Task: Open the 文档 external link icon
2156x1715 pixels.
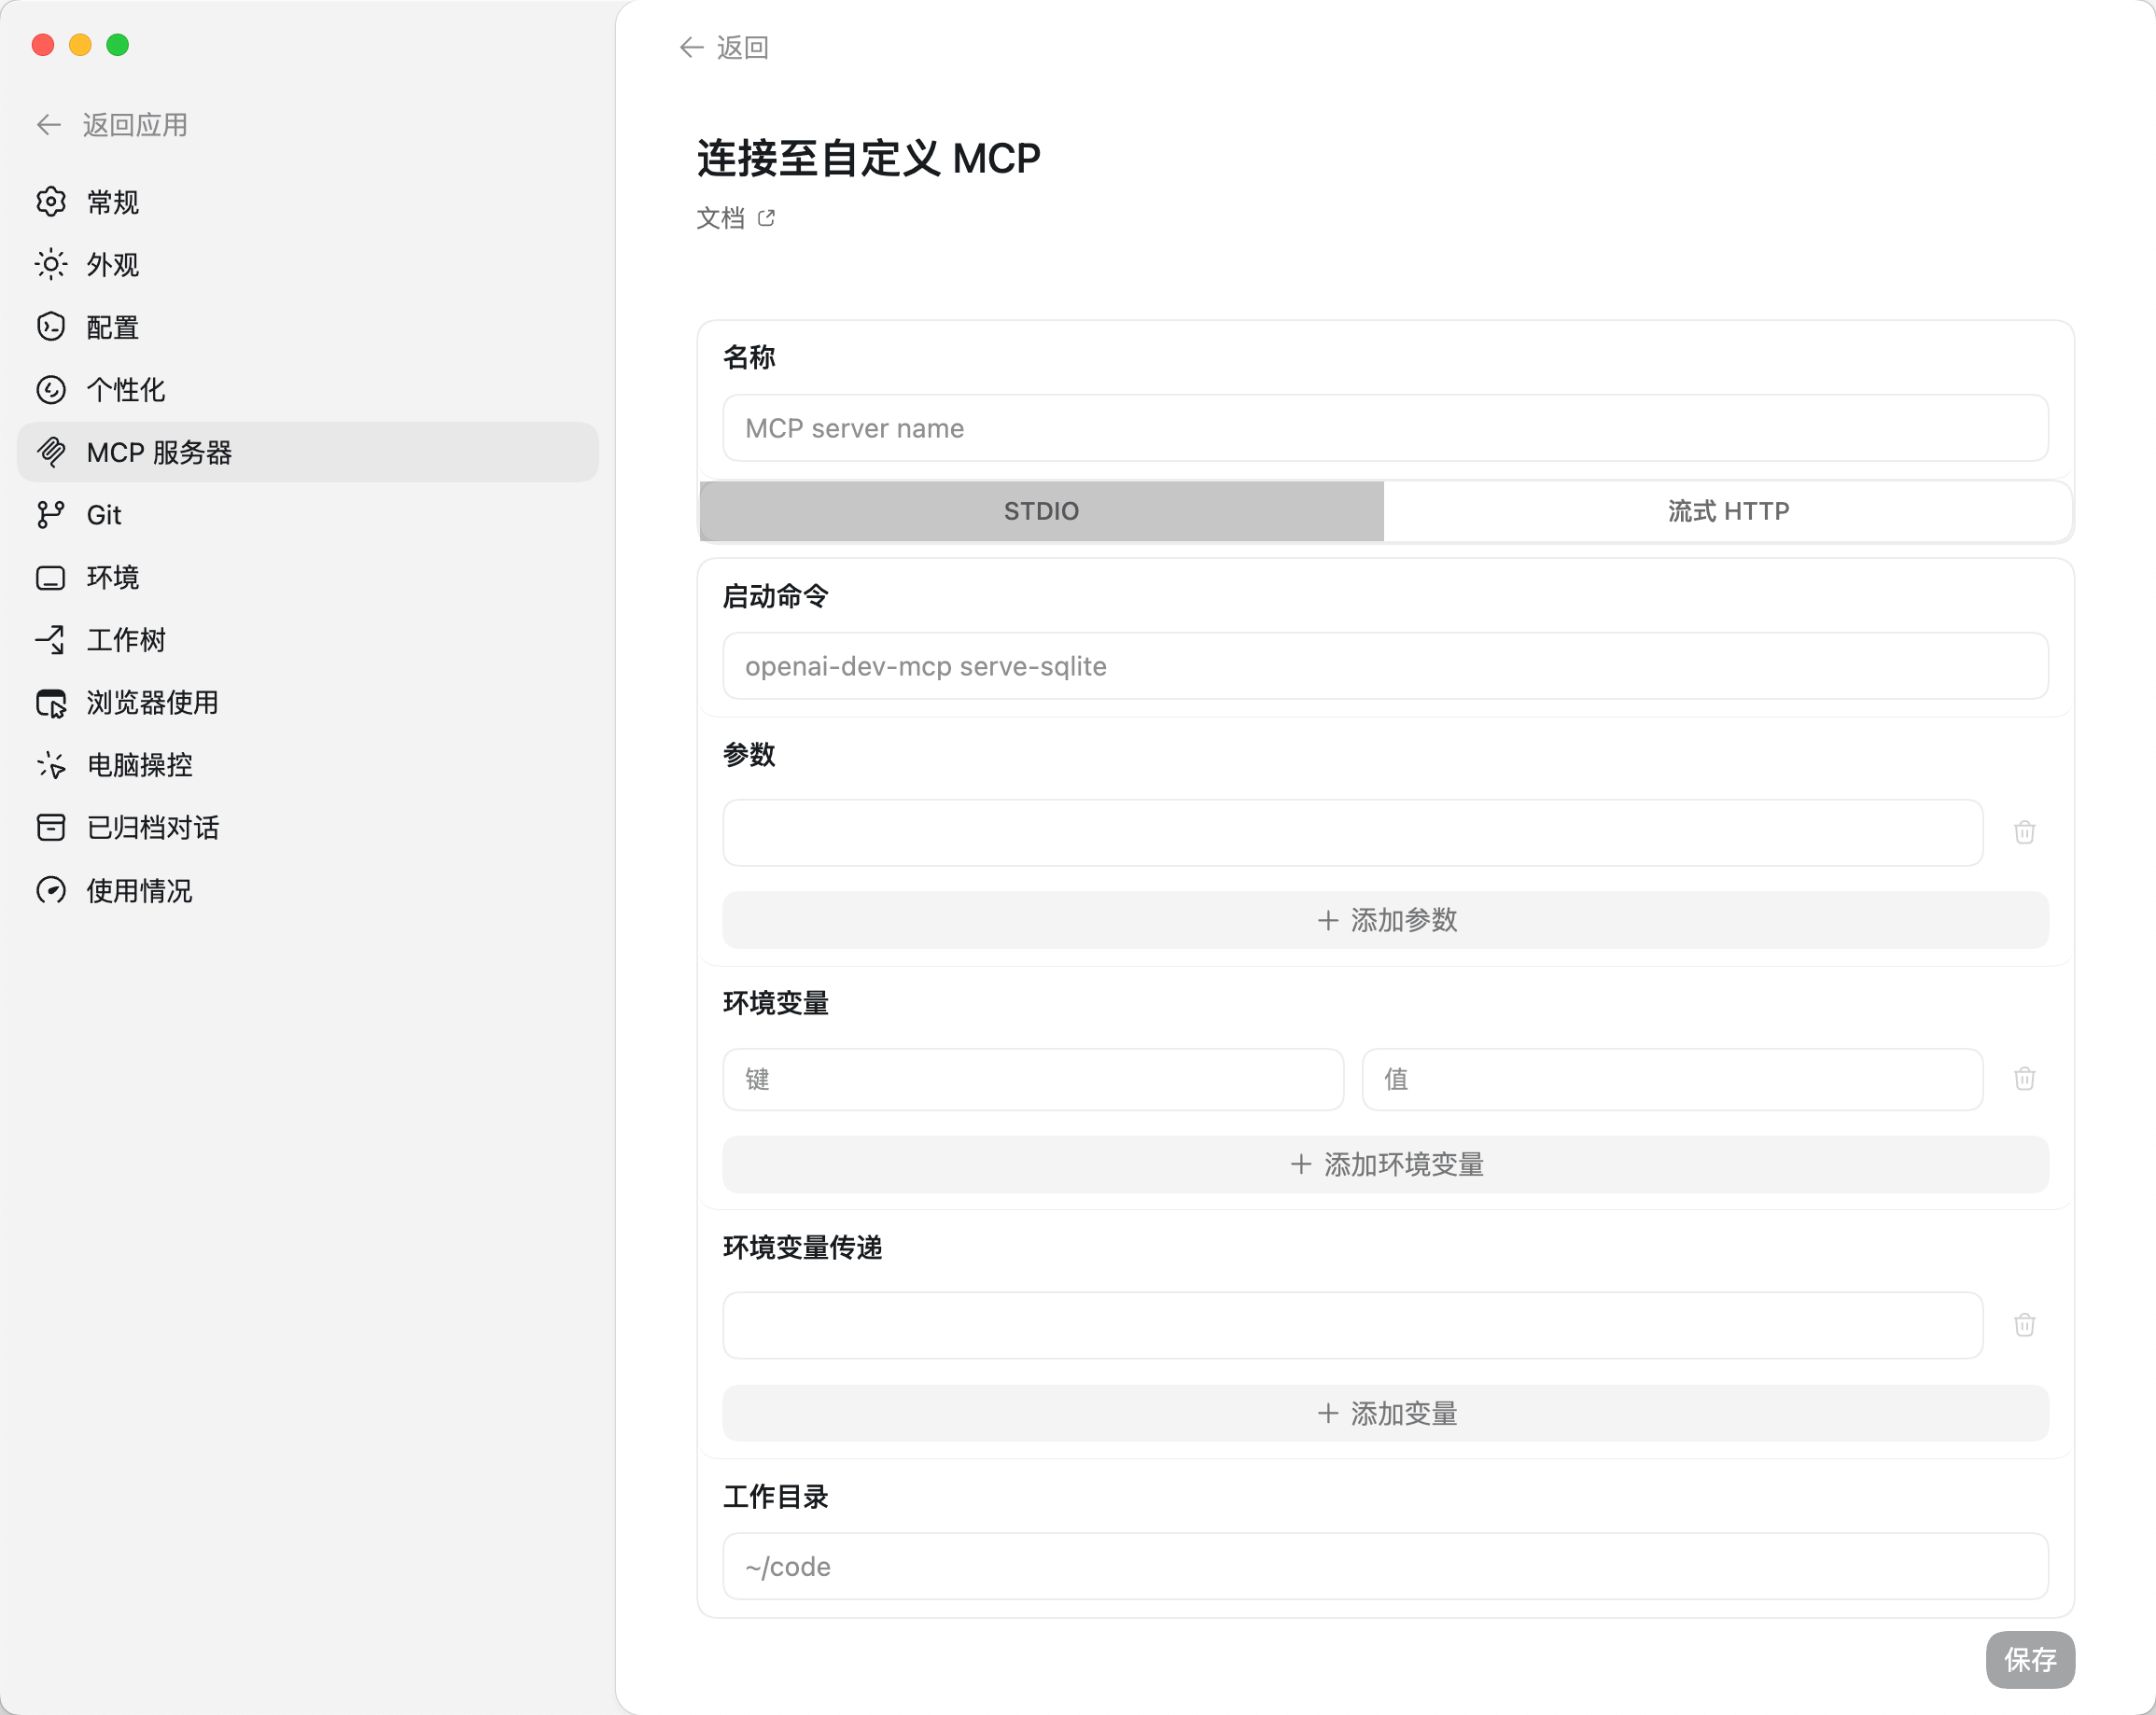Action: 766,218
